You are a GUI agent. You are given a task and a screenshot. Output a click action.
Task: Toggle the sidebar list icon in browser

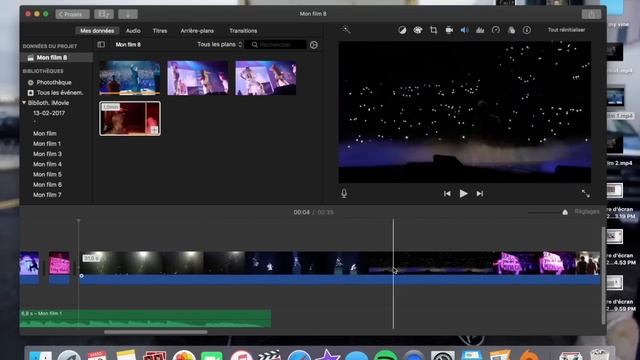point(101,44)
